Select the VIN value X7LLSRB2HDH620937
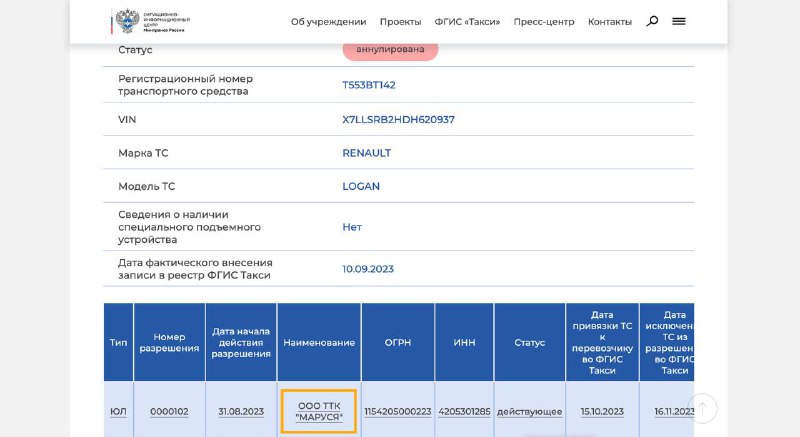Screen dimensions: 800x437 [398, 119]
